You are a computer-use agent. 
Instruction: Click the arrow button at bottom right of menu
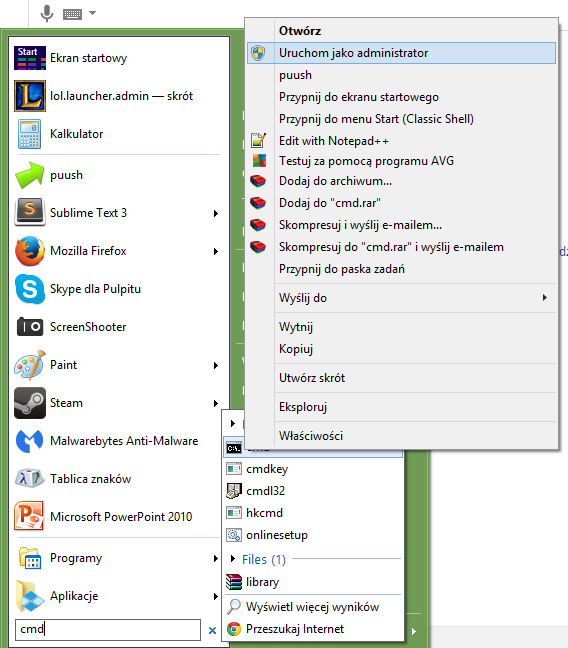414,631
